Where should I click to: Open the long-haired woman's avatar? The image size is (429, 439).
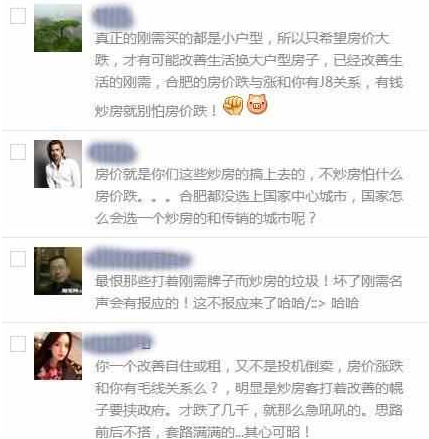point(58,356)
